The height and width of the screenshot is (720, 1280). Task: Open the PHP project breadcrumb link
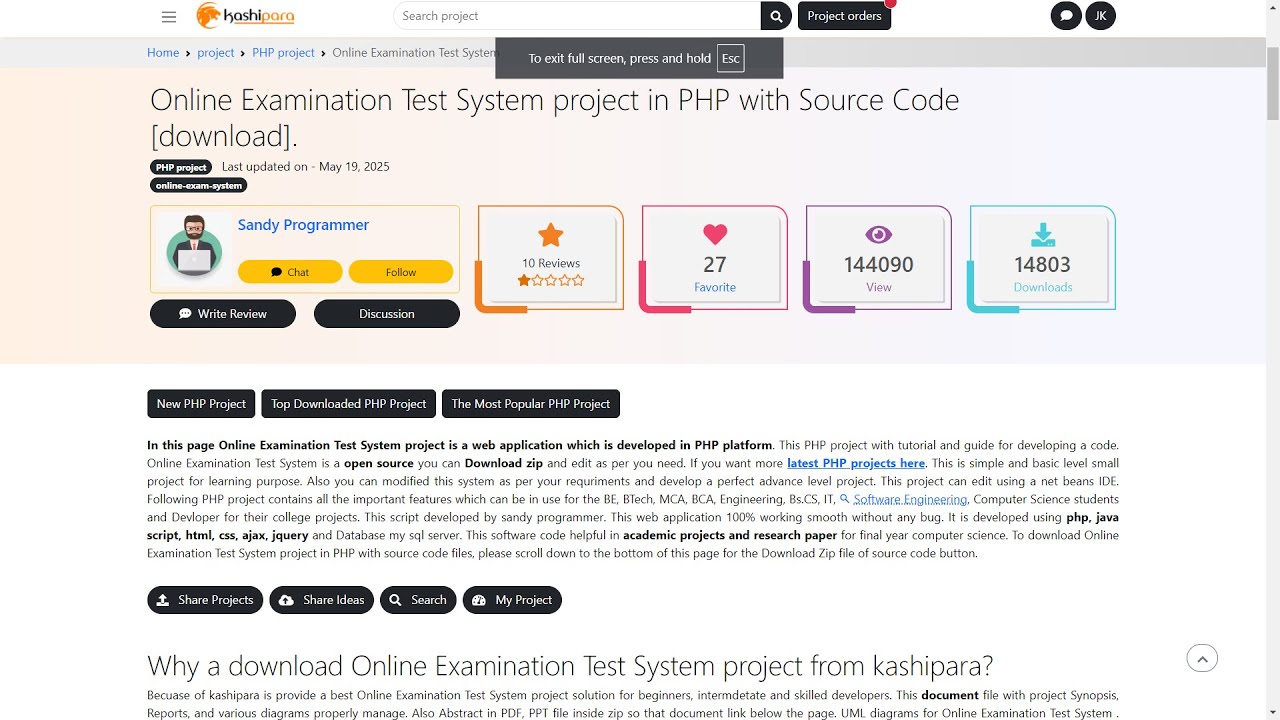[x=283, y=53]
